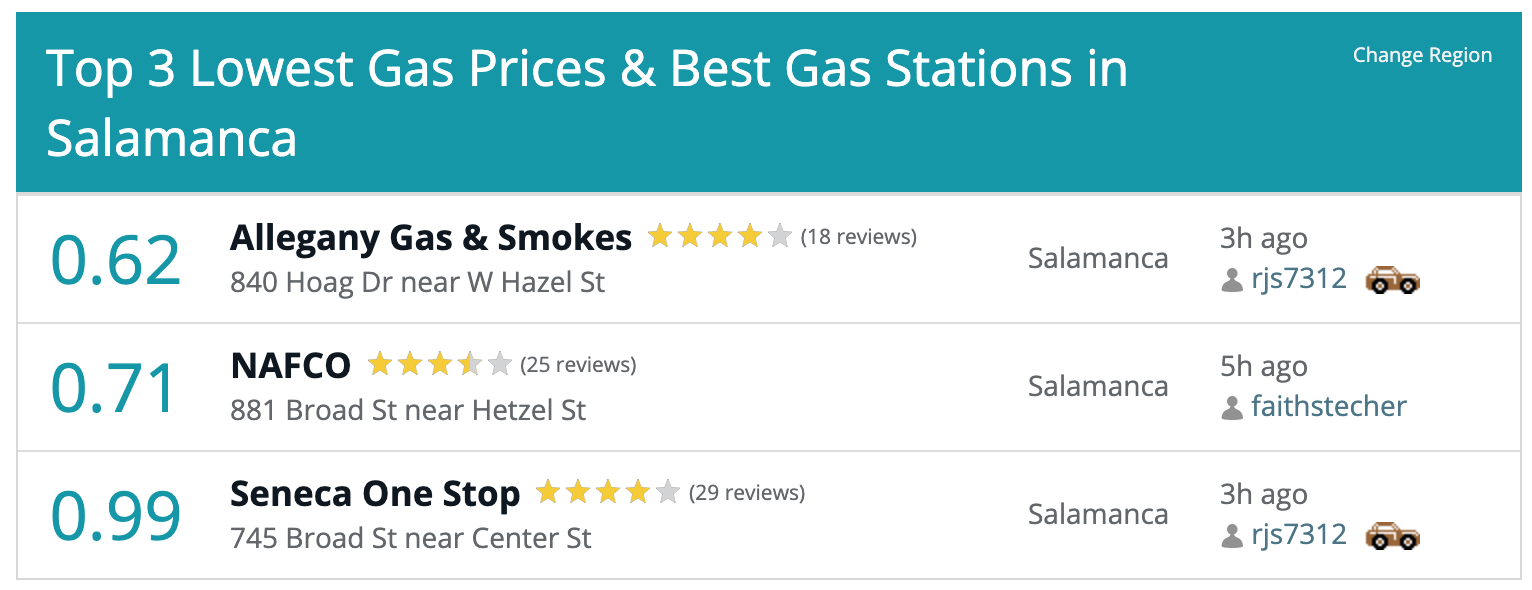
Task: Click the car icon beside Allegany's rjs7312
Action: [1392, 280]
